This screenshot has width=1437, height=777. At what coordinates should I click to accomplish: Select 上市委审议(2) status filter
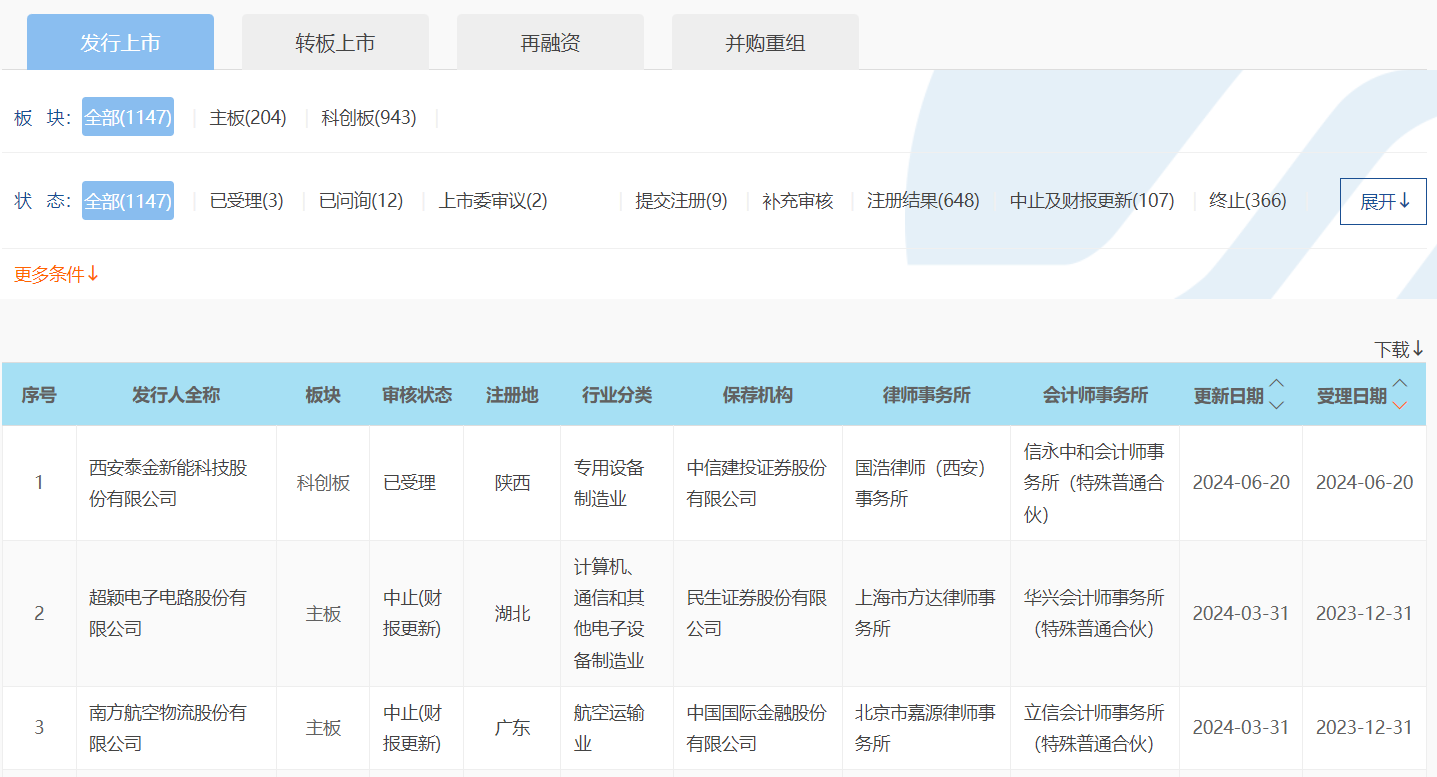point(491,200)
